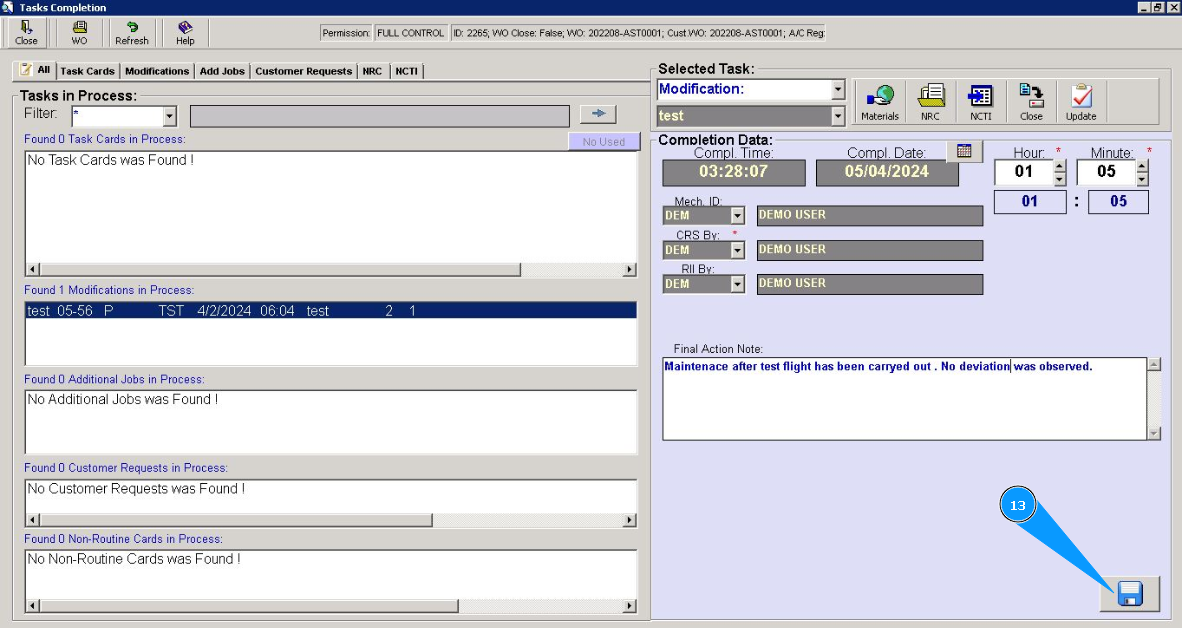The image size is (1182, 629).
Task: Click the Close toolbar icon at top left
Action: tap(26, 32)
